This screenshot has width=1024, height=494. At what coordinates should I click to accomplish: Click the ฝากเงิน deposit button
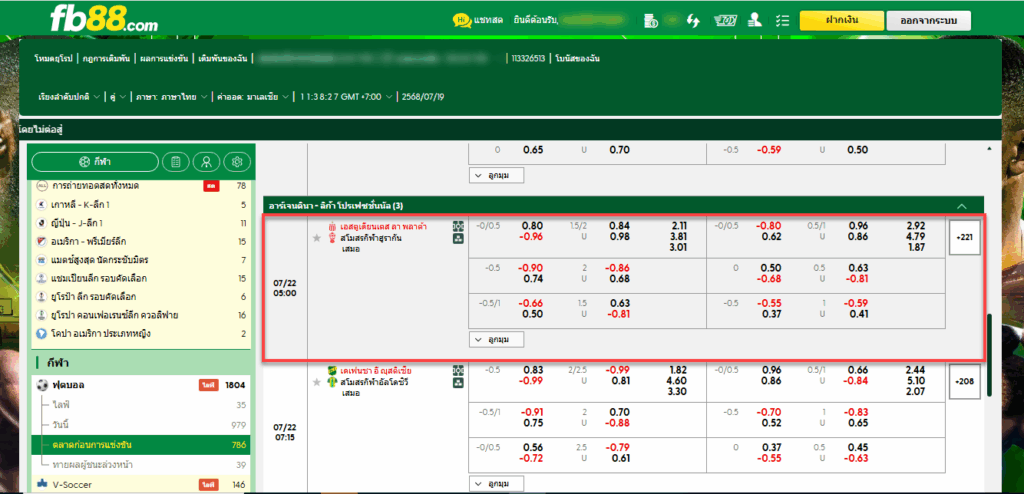(841, 20)
